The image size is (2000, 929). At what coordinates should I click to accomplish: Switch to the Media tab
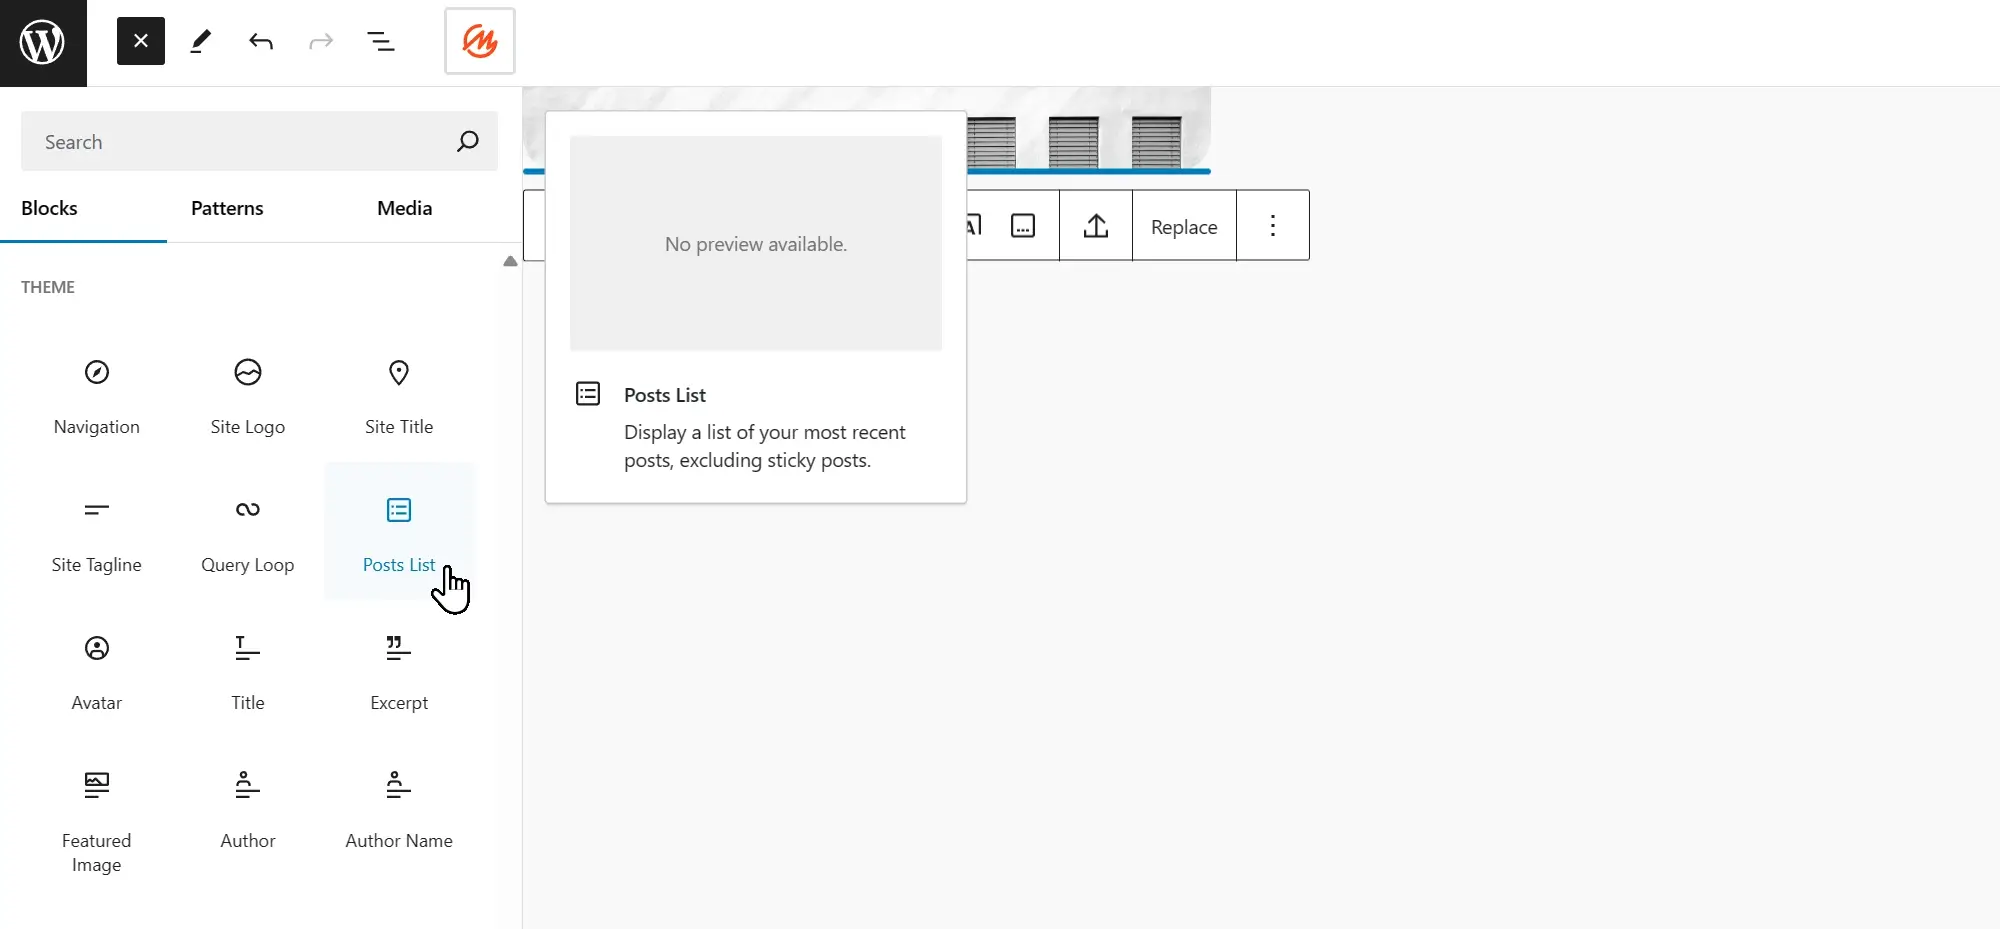tap(404, 208)
